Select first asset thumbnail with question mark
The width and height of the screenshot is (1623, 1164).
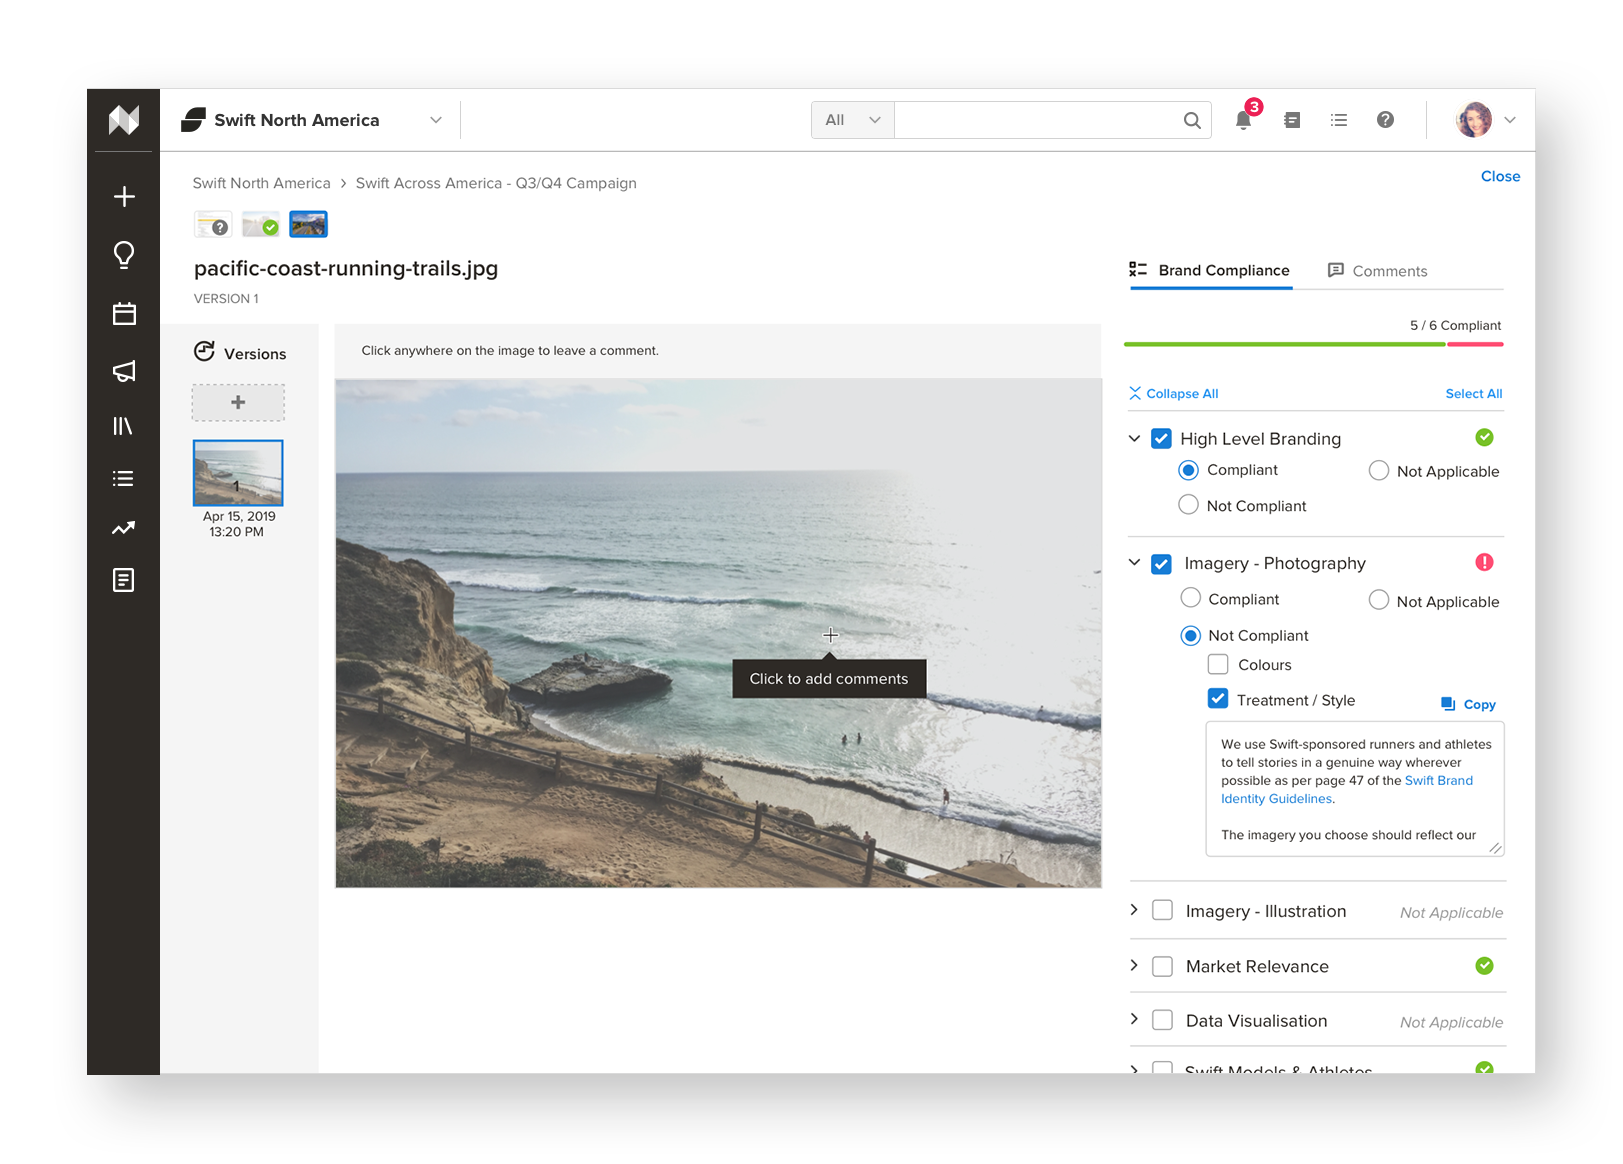(212, 224)
